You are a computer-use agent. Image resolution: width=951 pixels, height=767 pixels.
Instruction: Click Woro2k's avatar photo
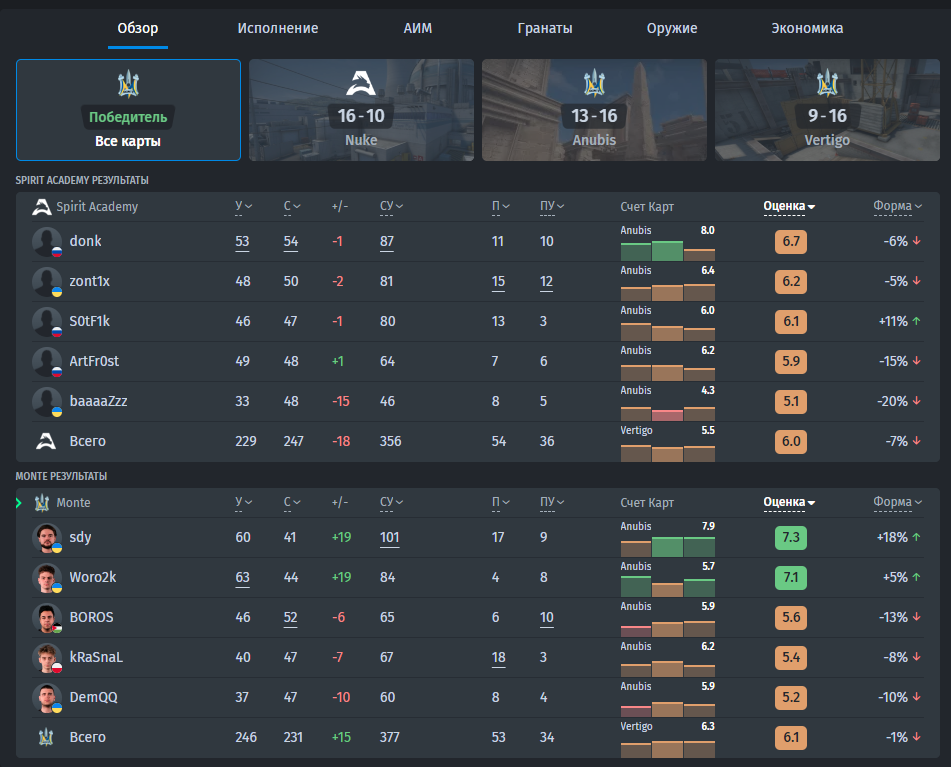[x=47, y=577]
